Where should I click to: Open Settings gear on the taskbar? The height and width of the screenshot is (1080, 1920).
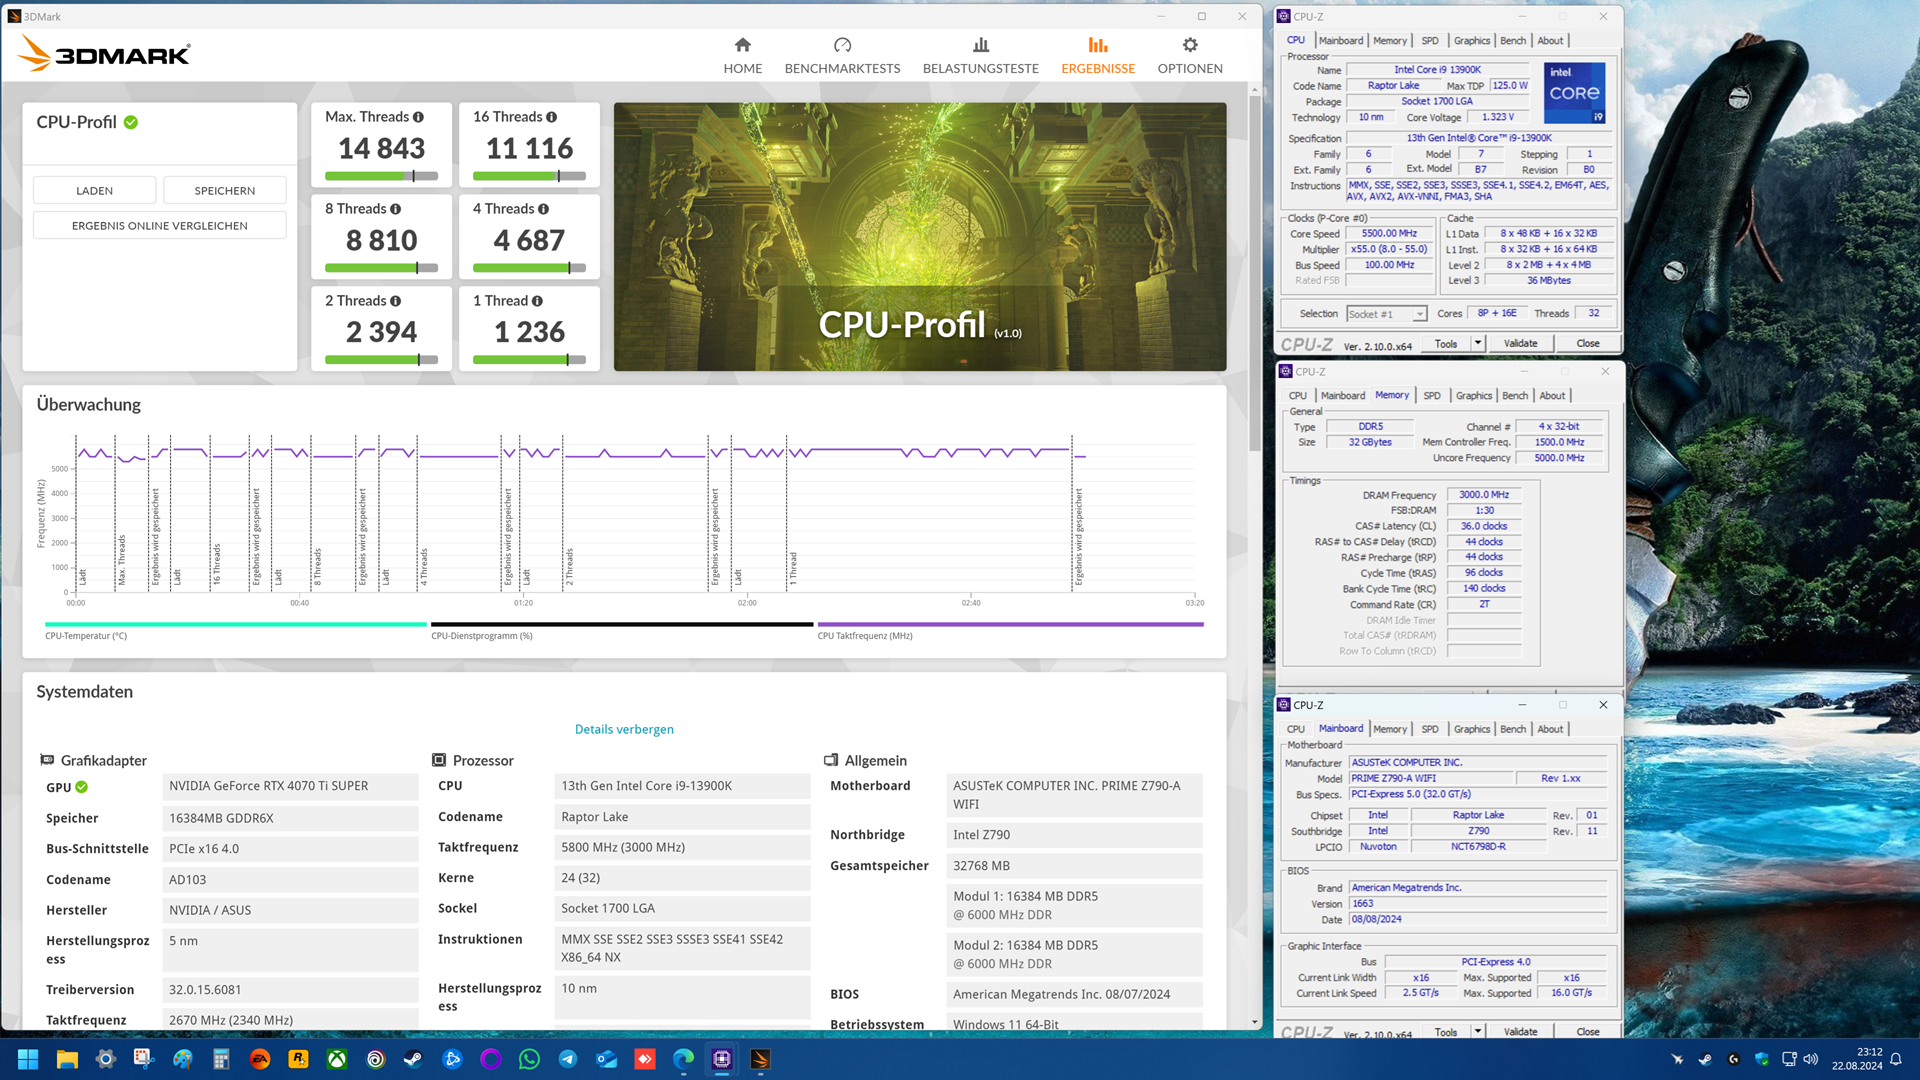tap(105, 1059)
